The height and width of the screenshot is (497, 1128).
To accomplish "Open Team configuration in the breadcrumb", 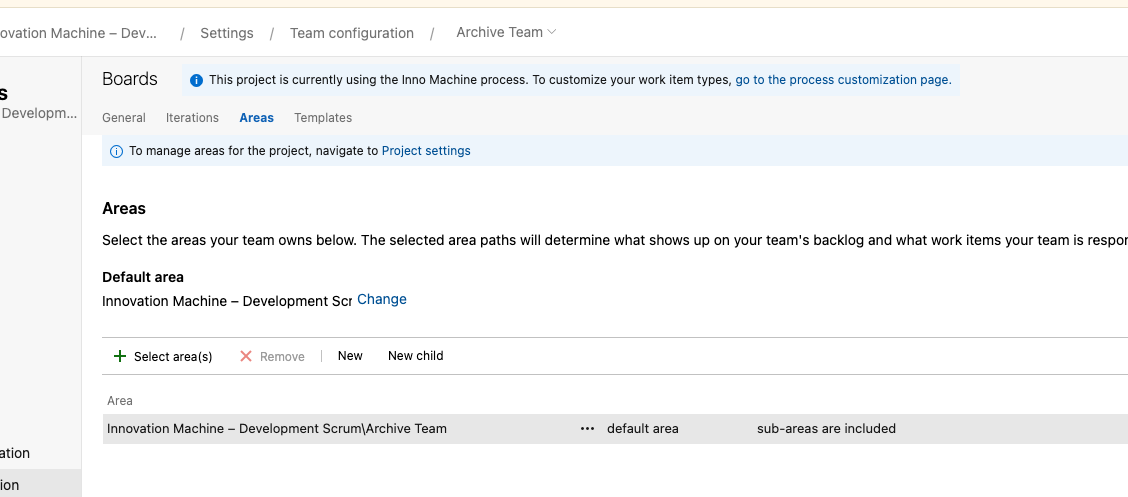I will click(352, 33).
